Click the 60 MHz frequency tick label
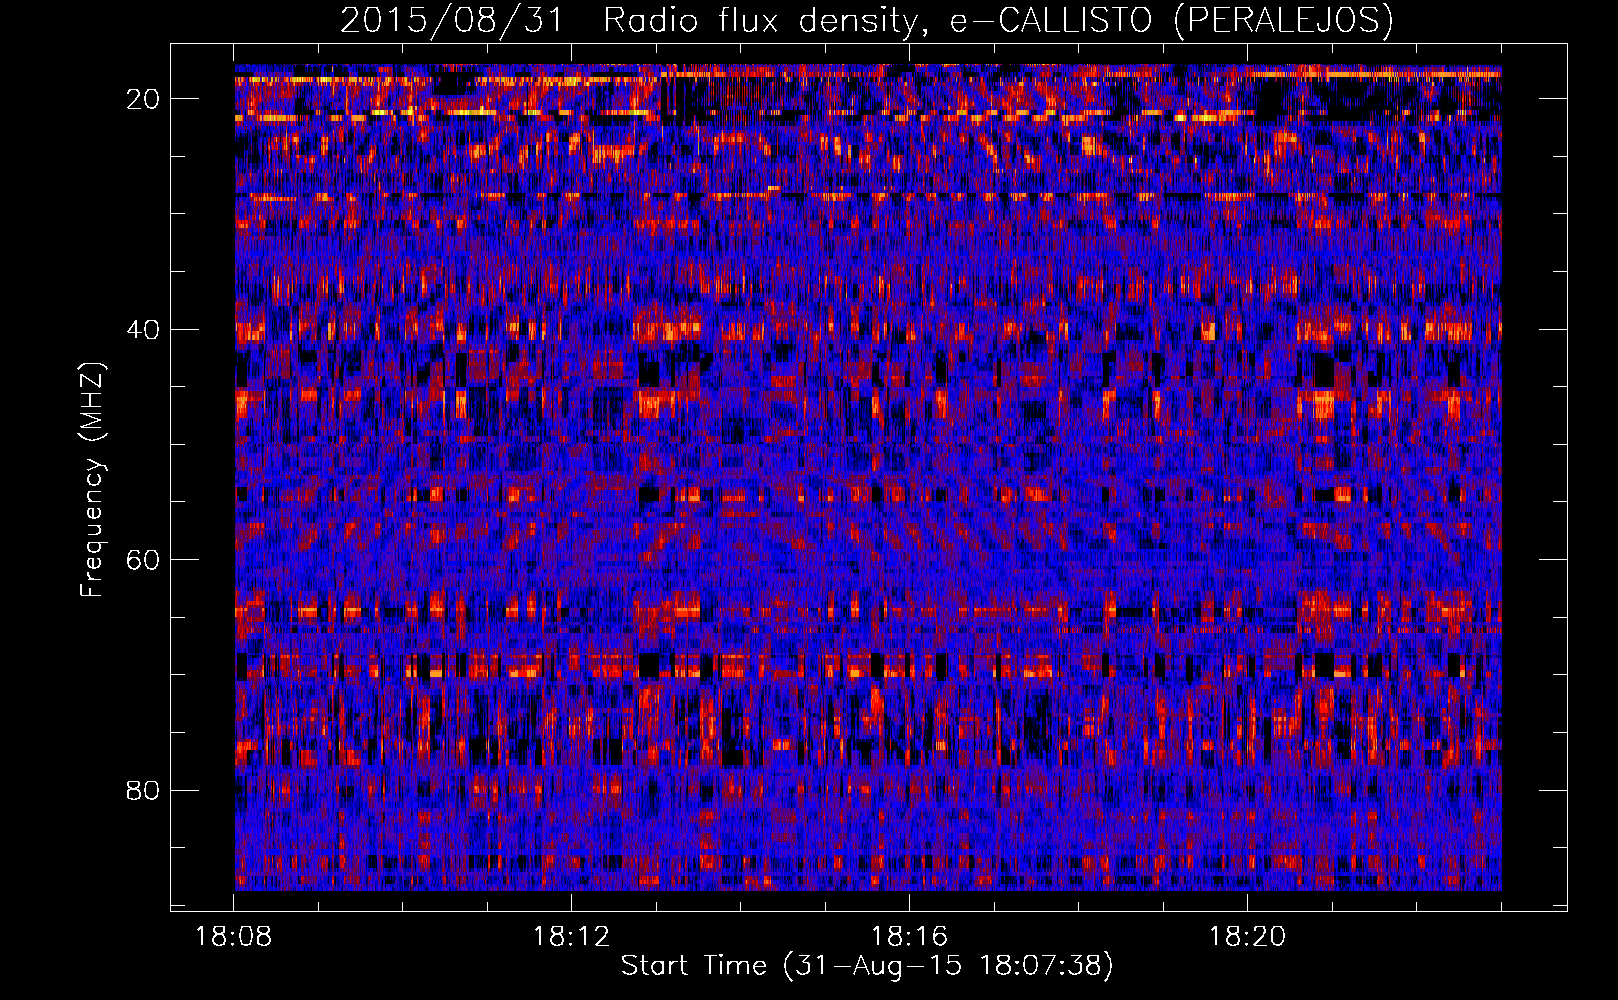Screen dimensions: 1618x1000 pos(143,560)
